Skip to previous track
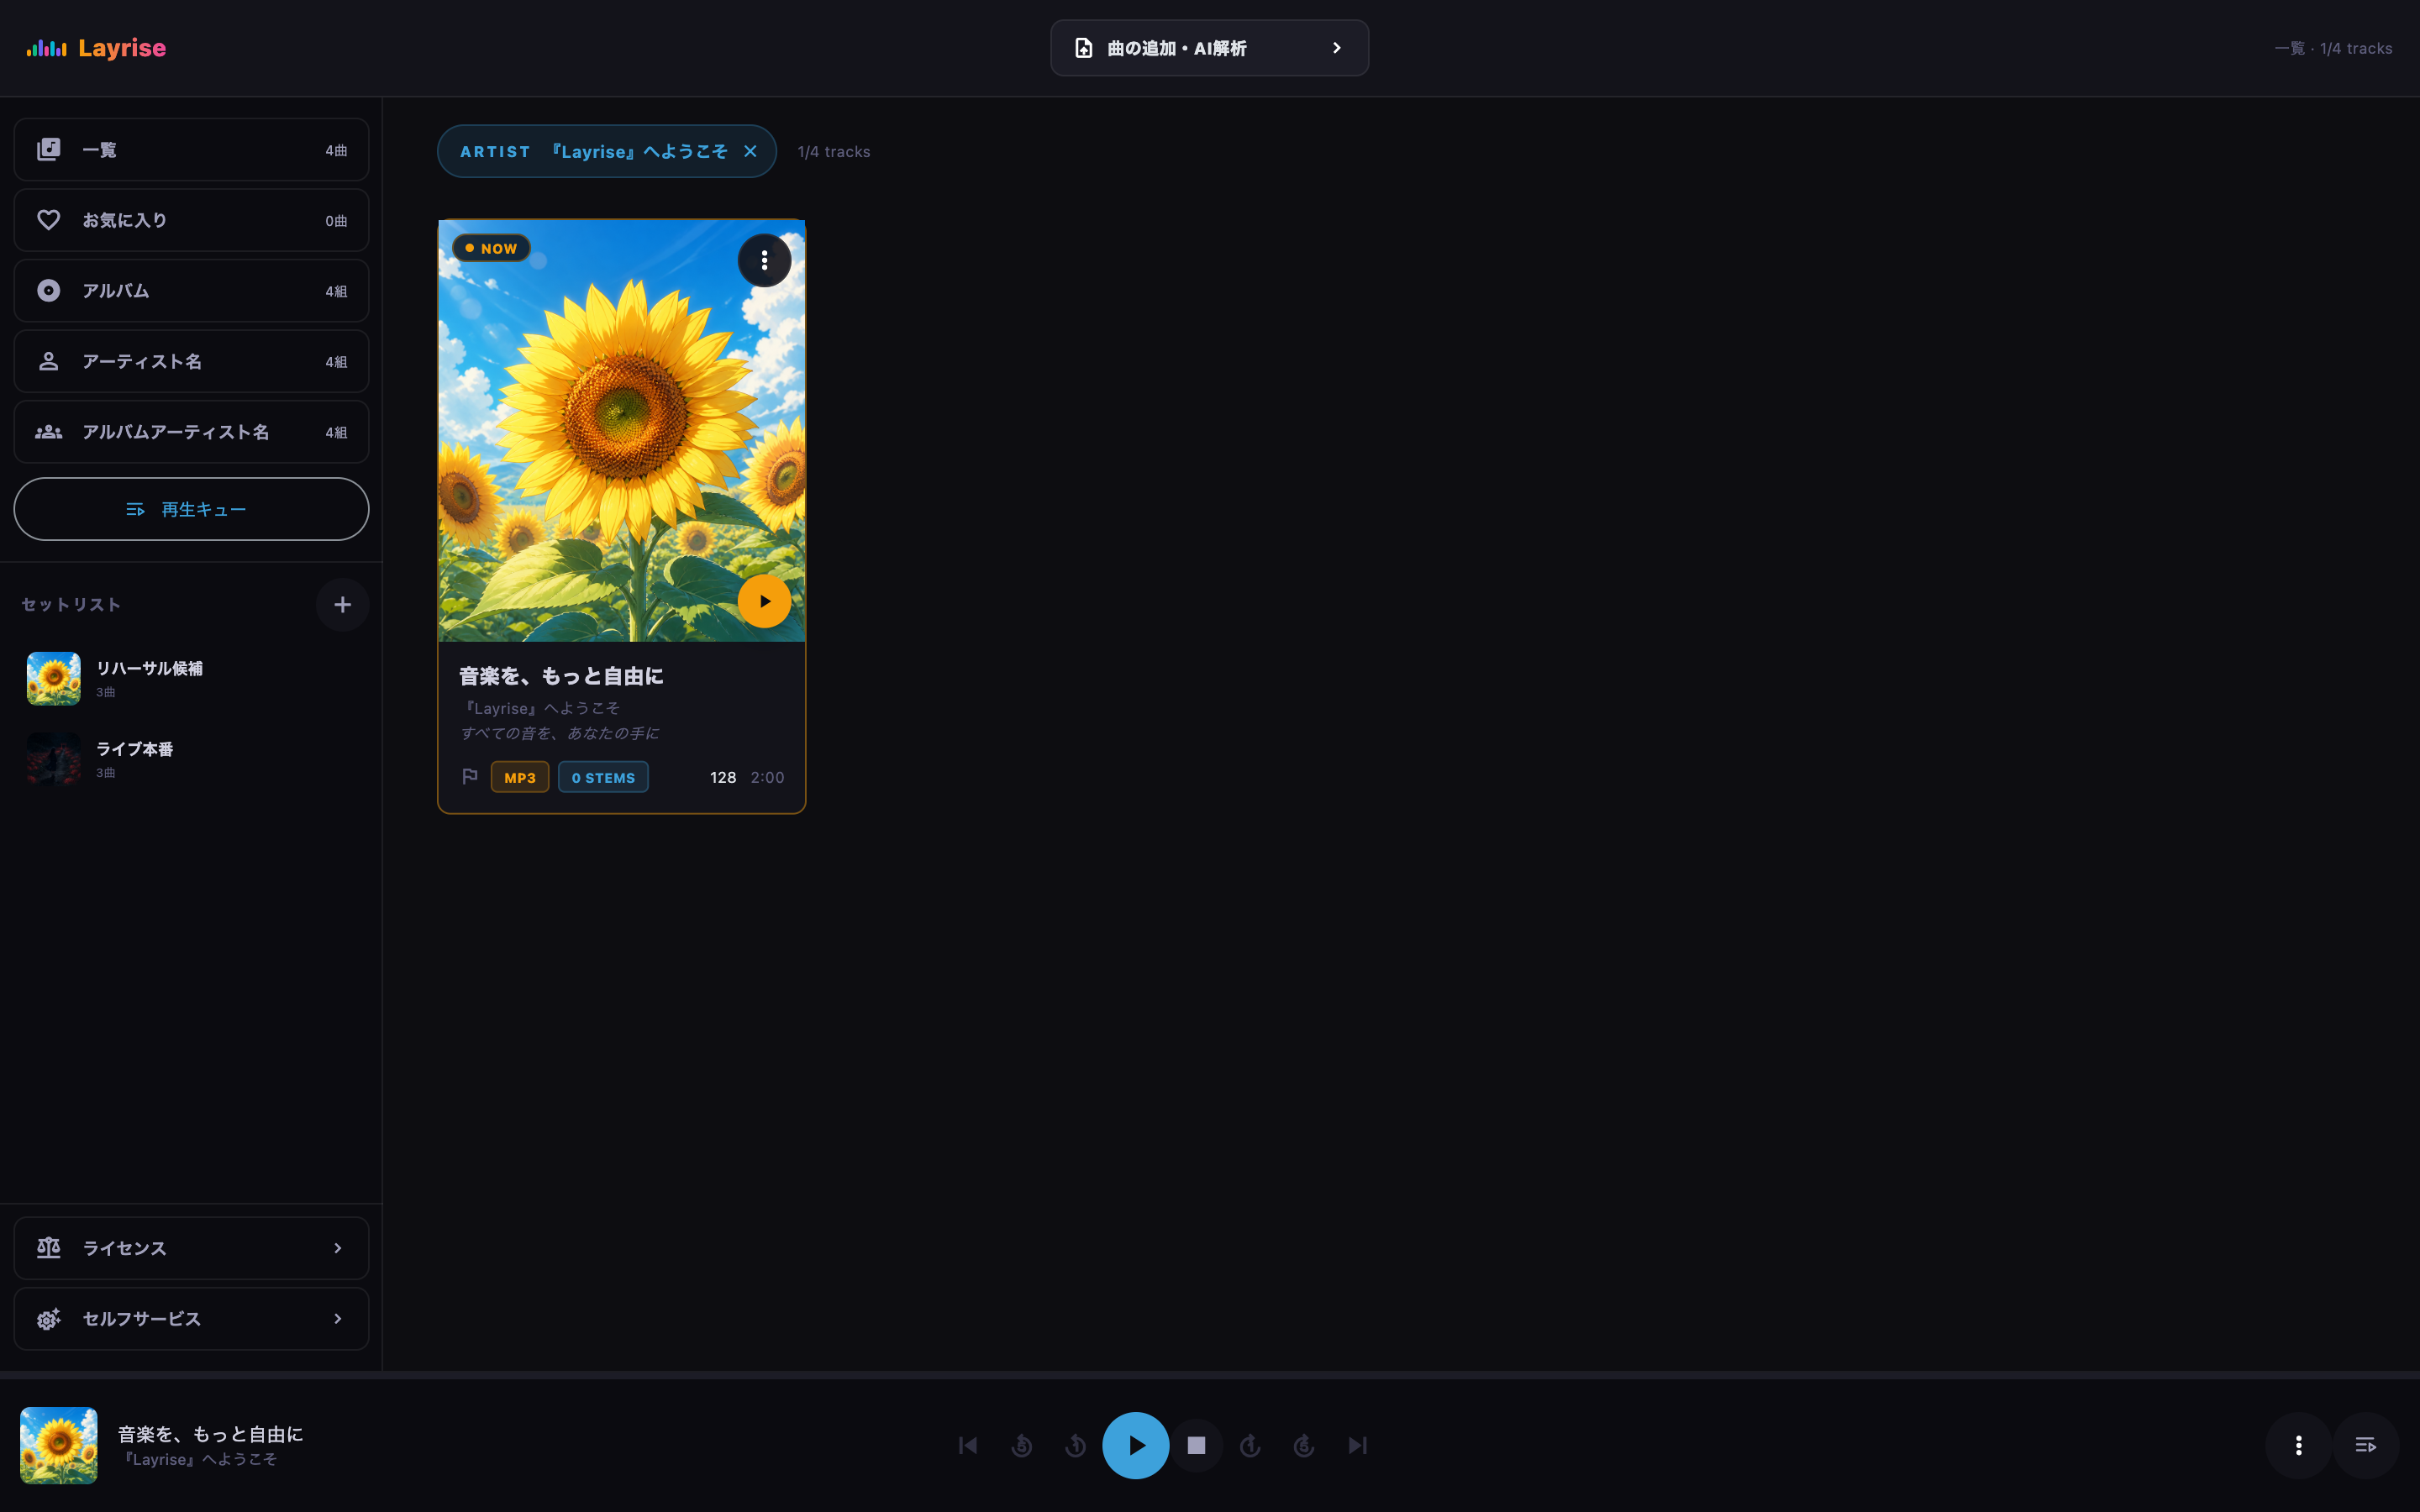 coord(967,1445)
